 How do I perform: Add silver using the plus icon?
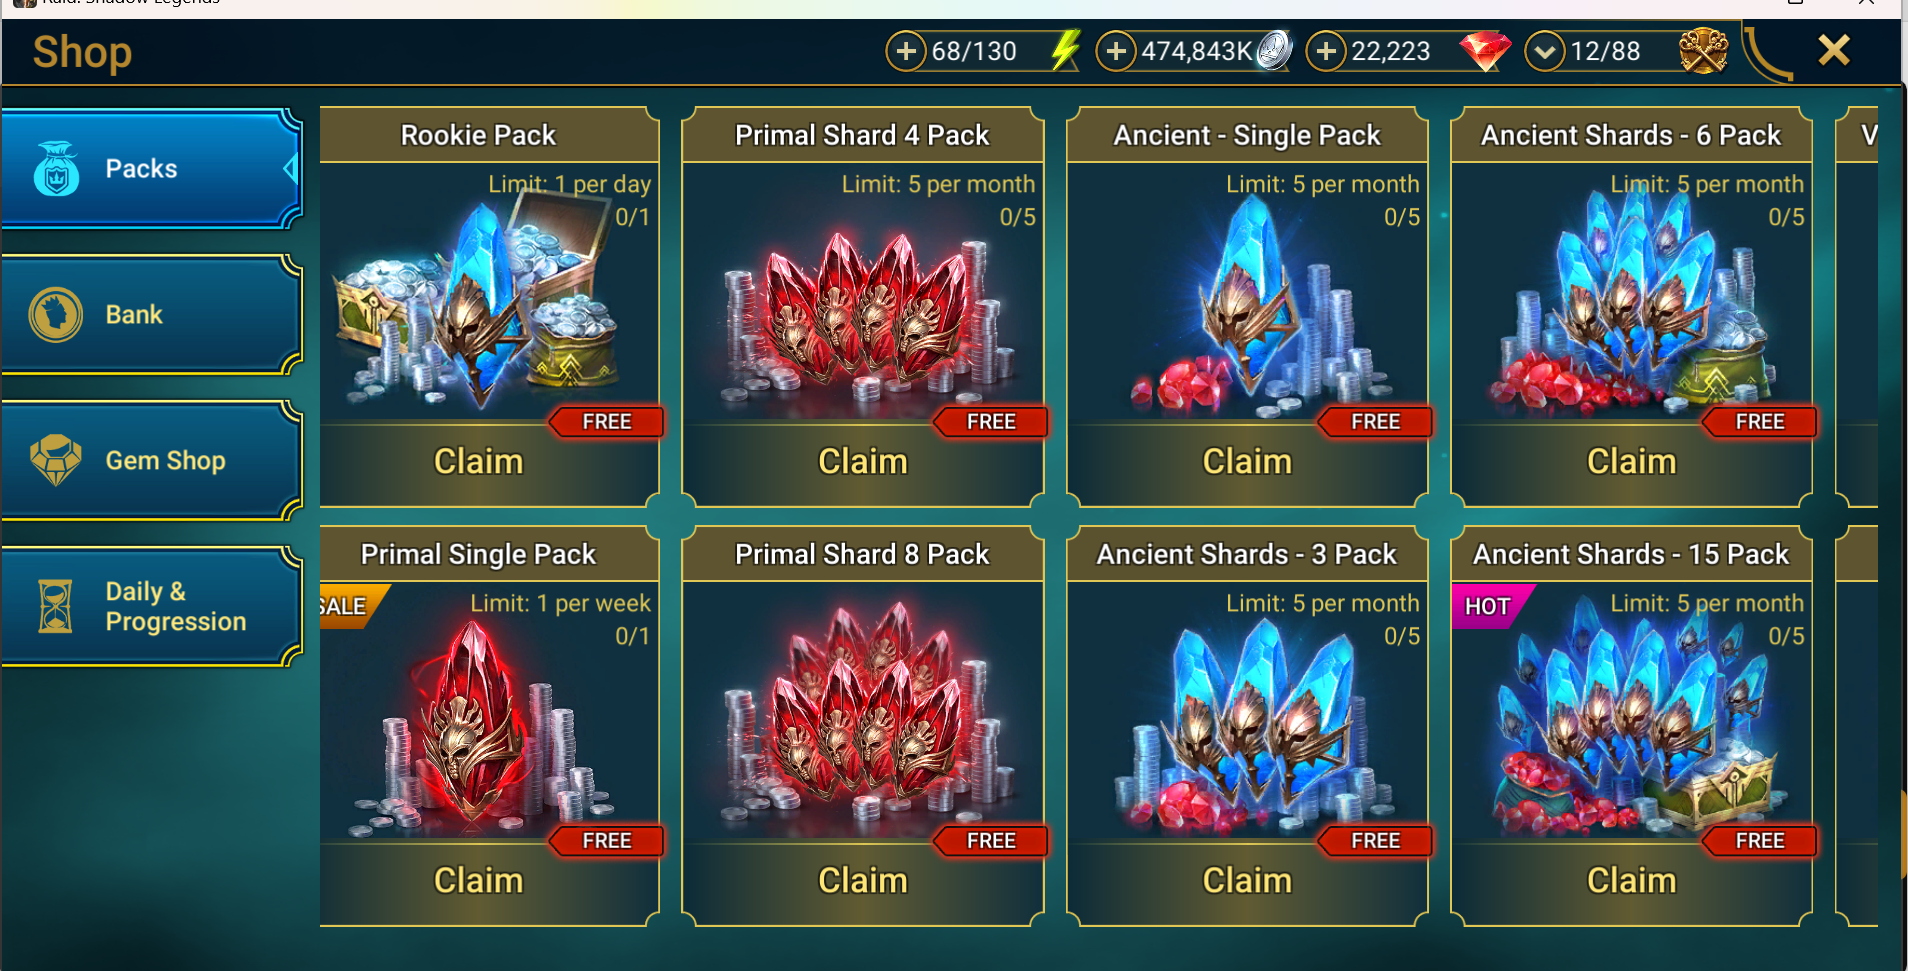tap(1116, 51)
